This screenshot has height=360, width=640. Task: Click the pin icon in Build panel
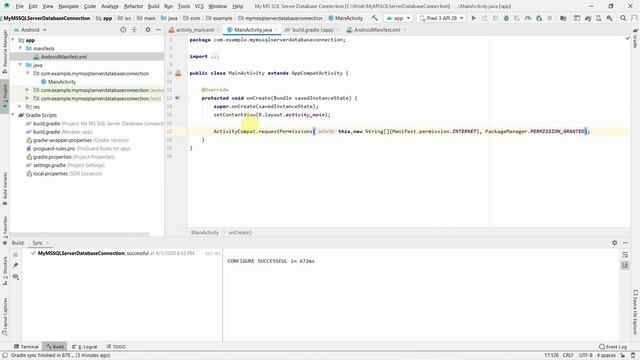[x=16, y=265]
